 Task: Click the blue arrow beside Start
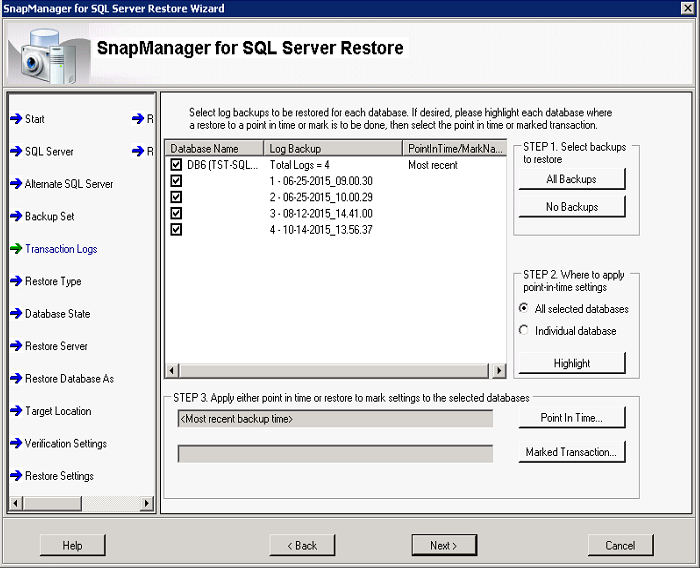(16, 119)
